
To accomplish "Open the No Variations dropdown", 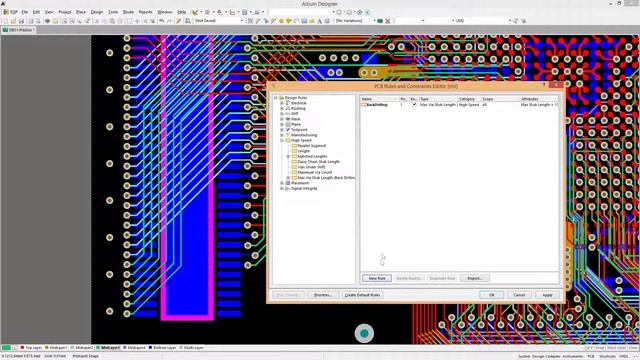I will tap(374, 20).
